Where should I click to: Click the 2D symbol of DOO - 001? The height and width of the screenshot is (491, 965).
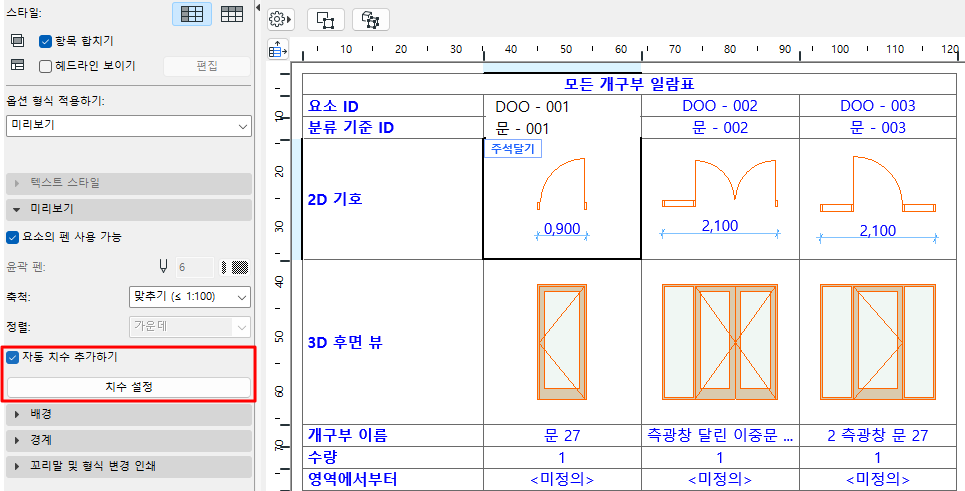click(562, 184)
